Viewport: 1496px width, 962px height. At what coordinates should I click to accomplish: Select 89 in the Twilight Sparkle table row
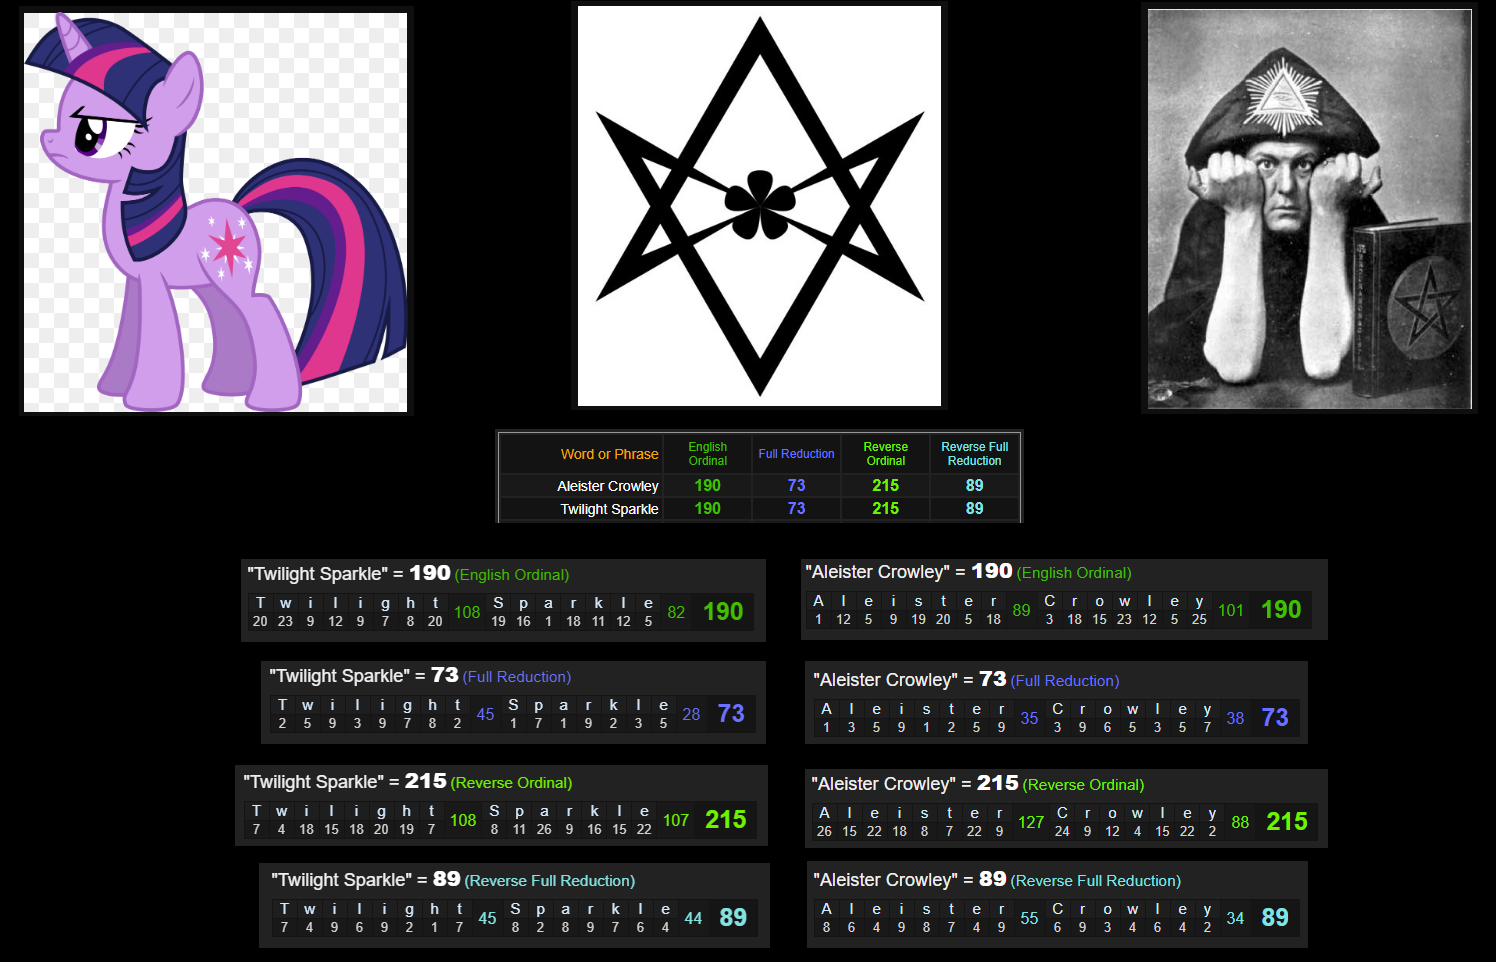coord(975,508)
